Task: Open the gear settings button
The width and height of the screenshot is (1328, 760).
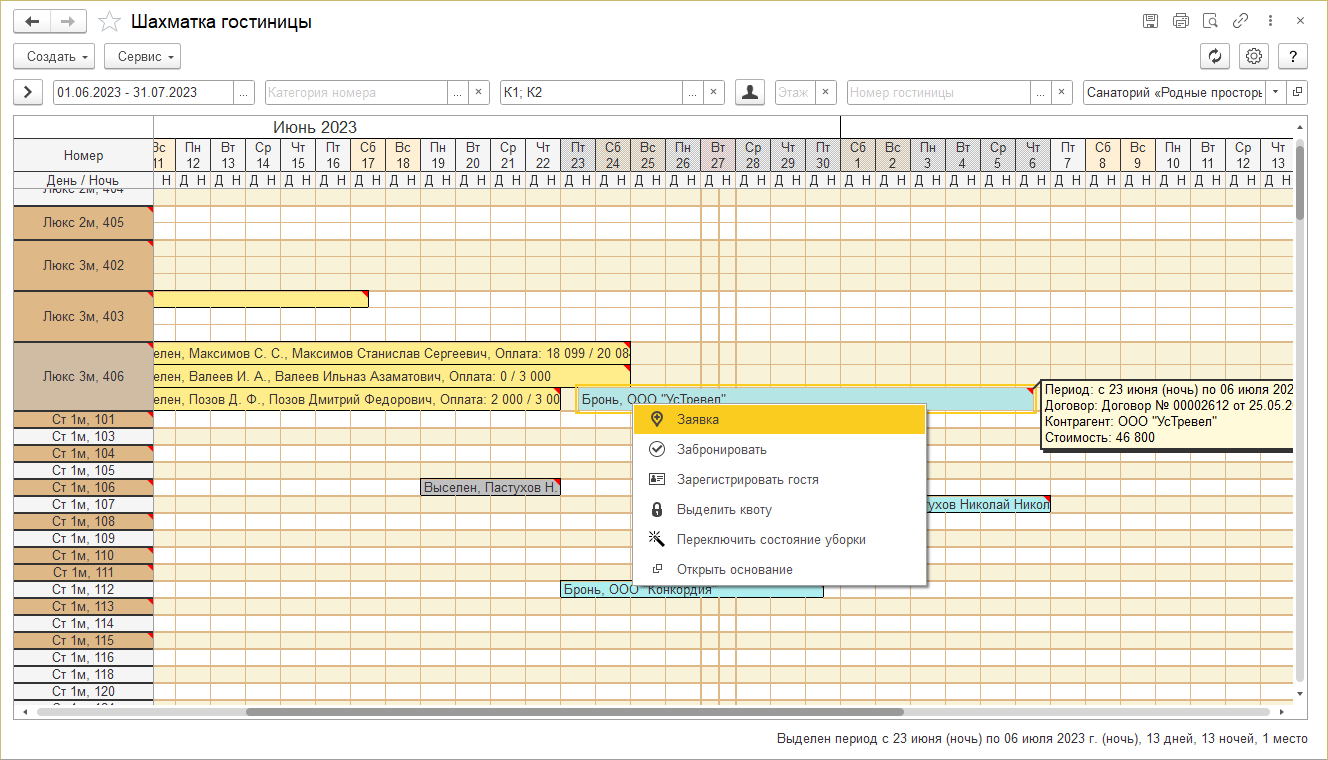Action: tap(1253, 56)
